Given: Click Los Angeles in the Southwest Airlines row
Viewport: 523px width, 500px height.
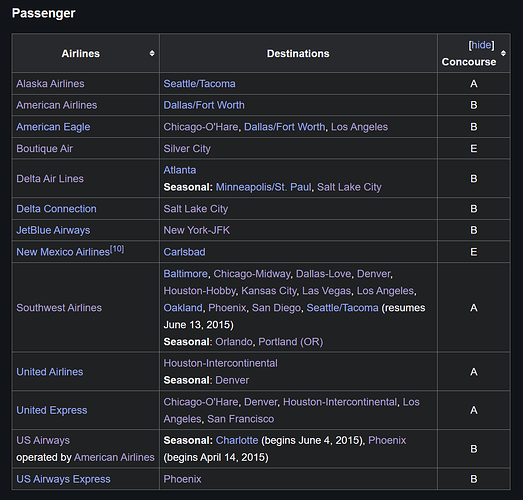Looking at the screenshot, I should click(385, 291).
